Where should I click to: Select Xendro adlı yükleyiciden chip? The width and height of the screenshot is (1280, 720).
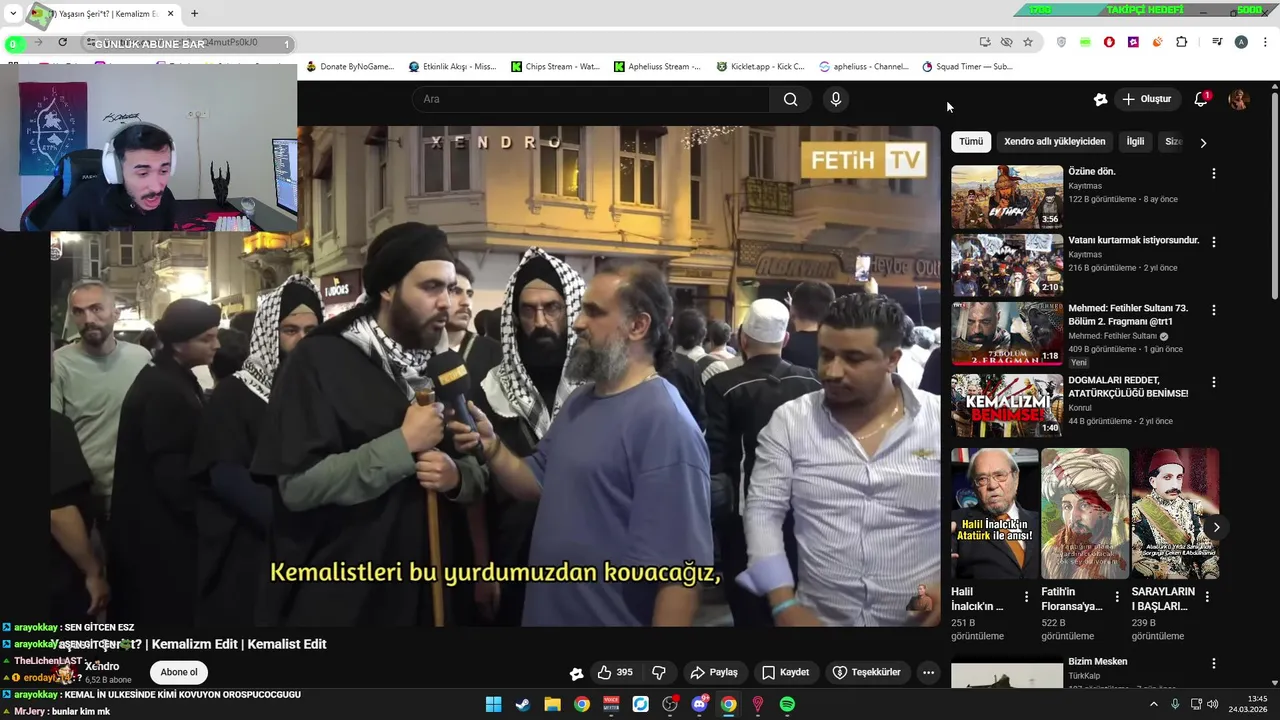tap(1054, 142)
